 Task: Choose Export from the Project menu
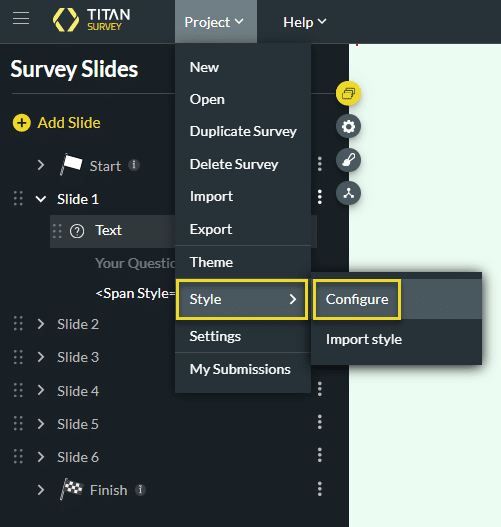[x=243, y=229]
